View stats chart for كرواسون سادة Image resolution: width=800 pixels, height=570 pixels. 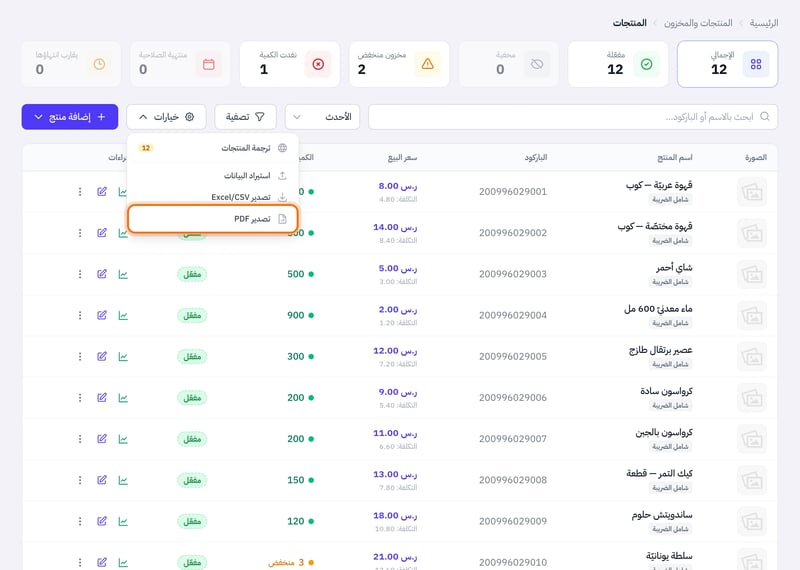tap(123, 398)
